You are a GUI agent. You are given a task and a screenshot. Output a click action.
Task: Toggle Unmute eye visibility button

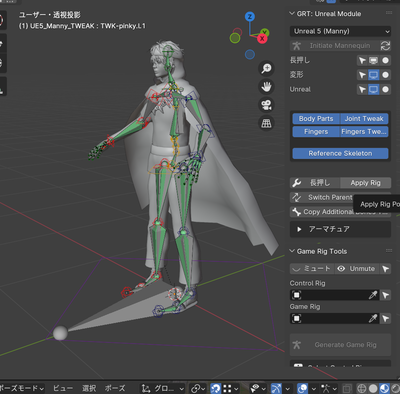pos(356,269)
